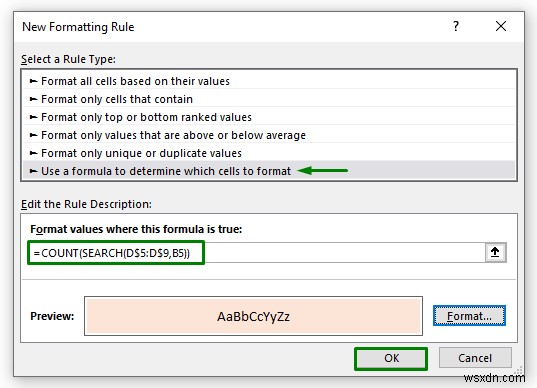Click the 'Edit the Rule Description:' label
Image resolution: width=537 pixels, height=388 pixels.
(86, 204)
